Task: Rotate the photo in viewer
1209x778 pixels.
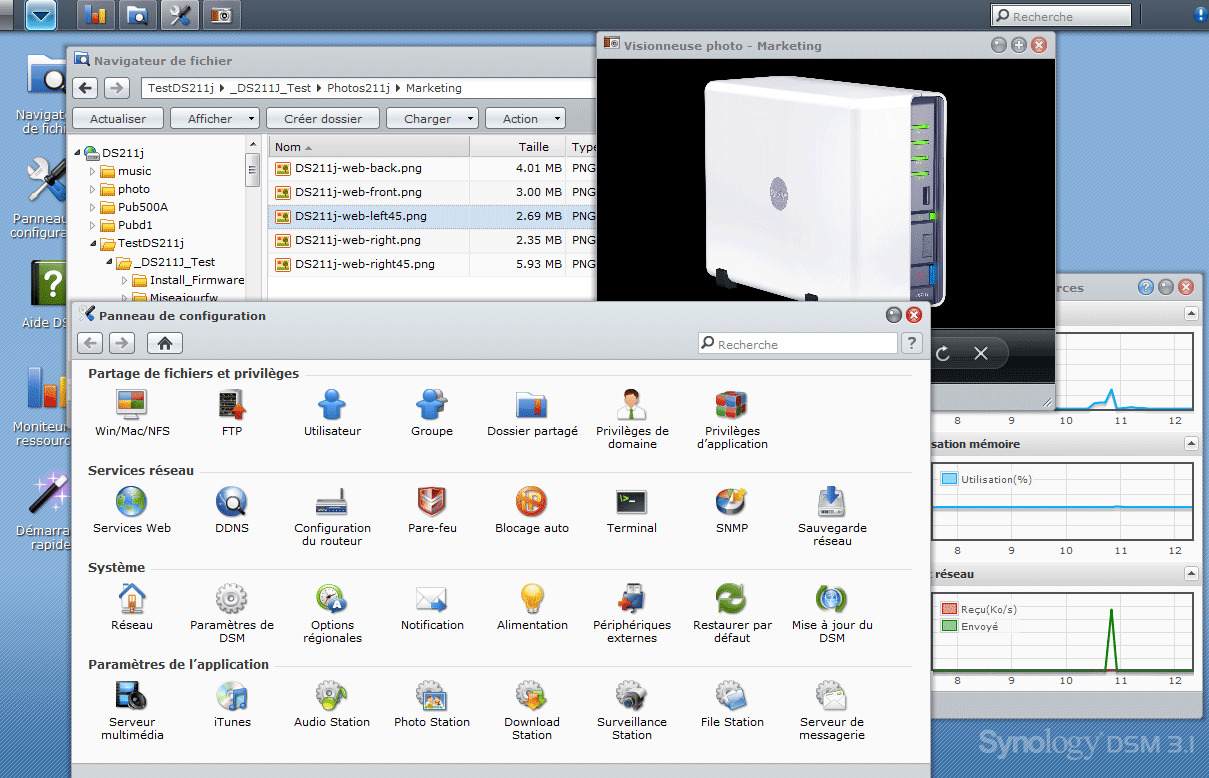Action: (943, 353)
